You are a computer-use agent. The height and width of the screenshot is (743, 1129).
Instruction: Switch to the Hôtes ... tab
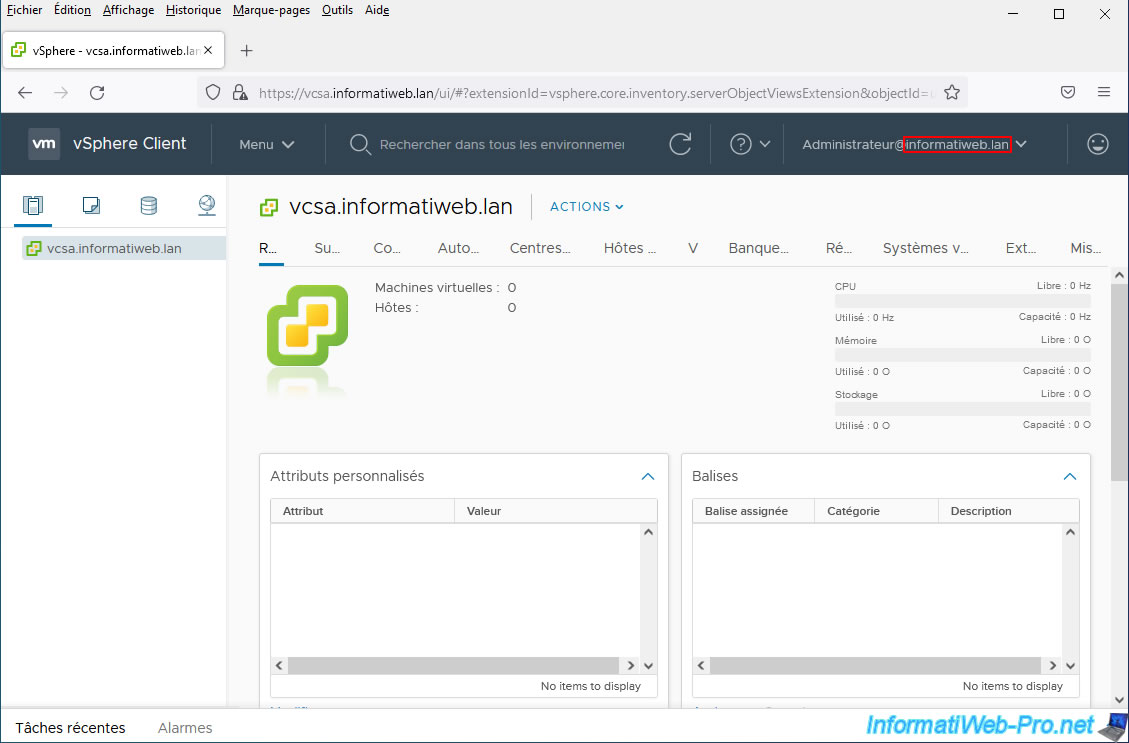tap(630, 248)
